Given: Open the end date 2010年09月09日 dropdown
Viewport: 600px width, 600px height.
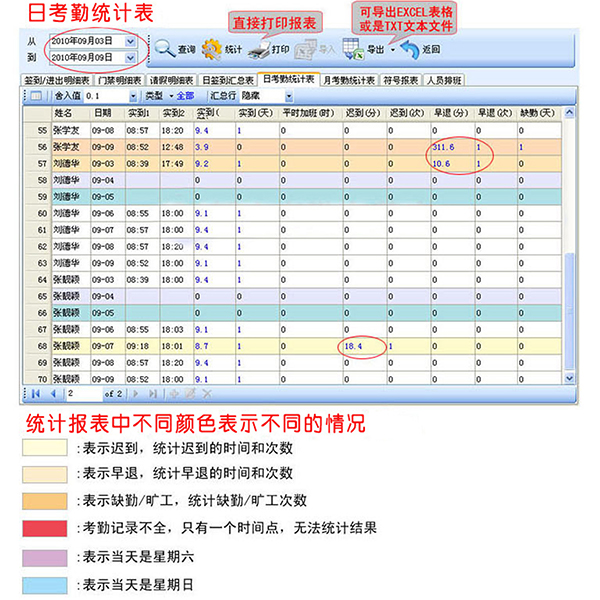Looking at the screenshot, I should (130, 58).
